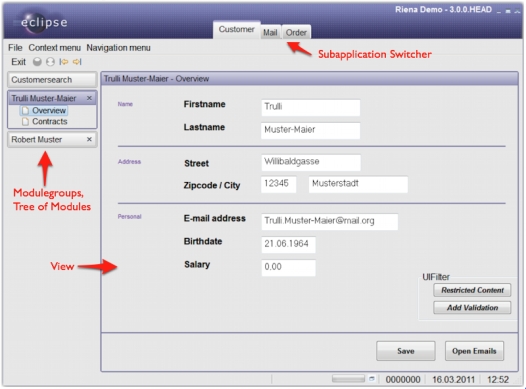Click the Exit toolbar item
Viewport: 526px width, 389px height.
tap(18, 62)
